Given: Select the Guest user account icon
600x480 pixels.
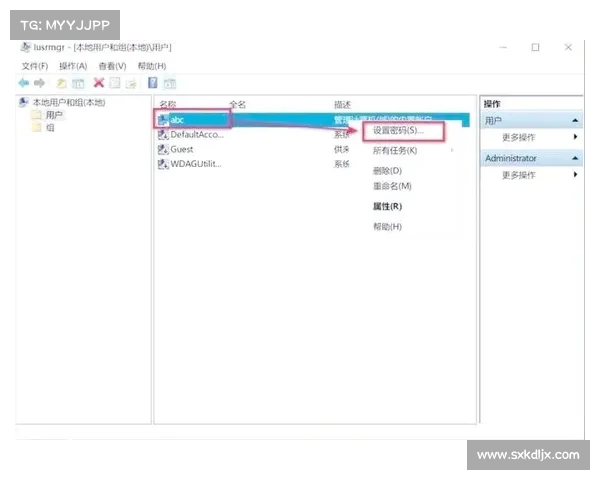Looking at the screenshot, I should [x=163, y=149].
